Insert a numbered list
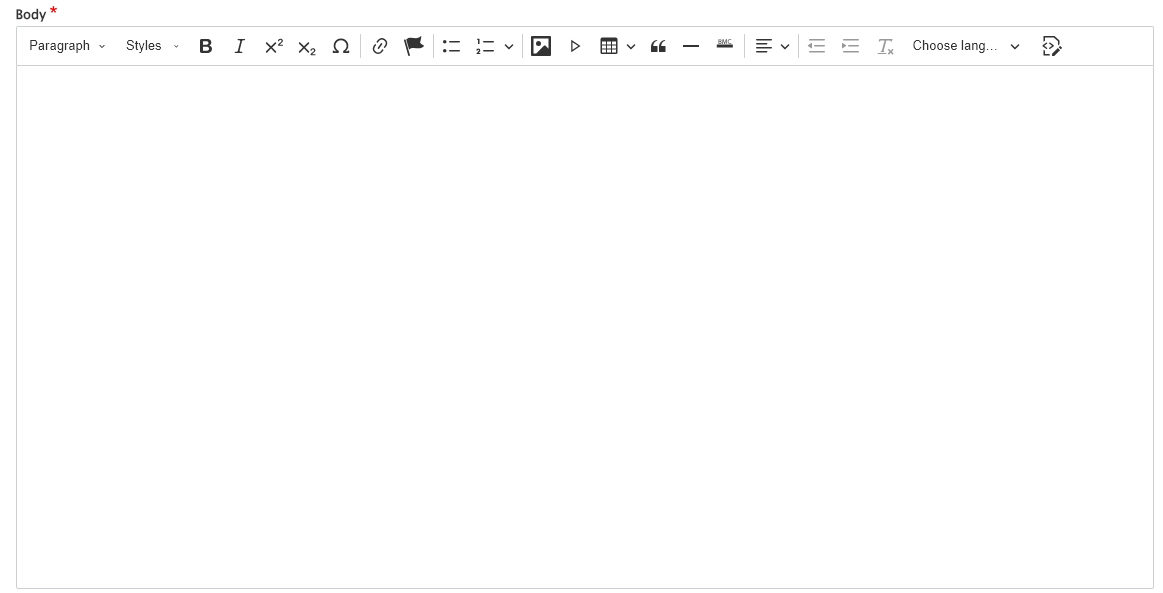Image resolution: width=1163 pixels, height=593 pixels. pos(485,46)
